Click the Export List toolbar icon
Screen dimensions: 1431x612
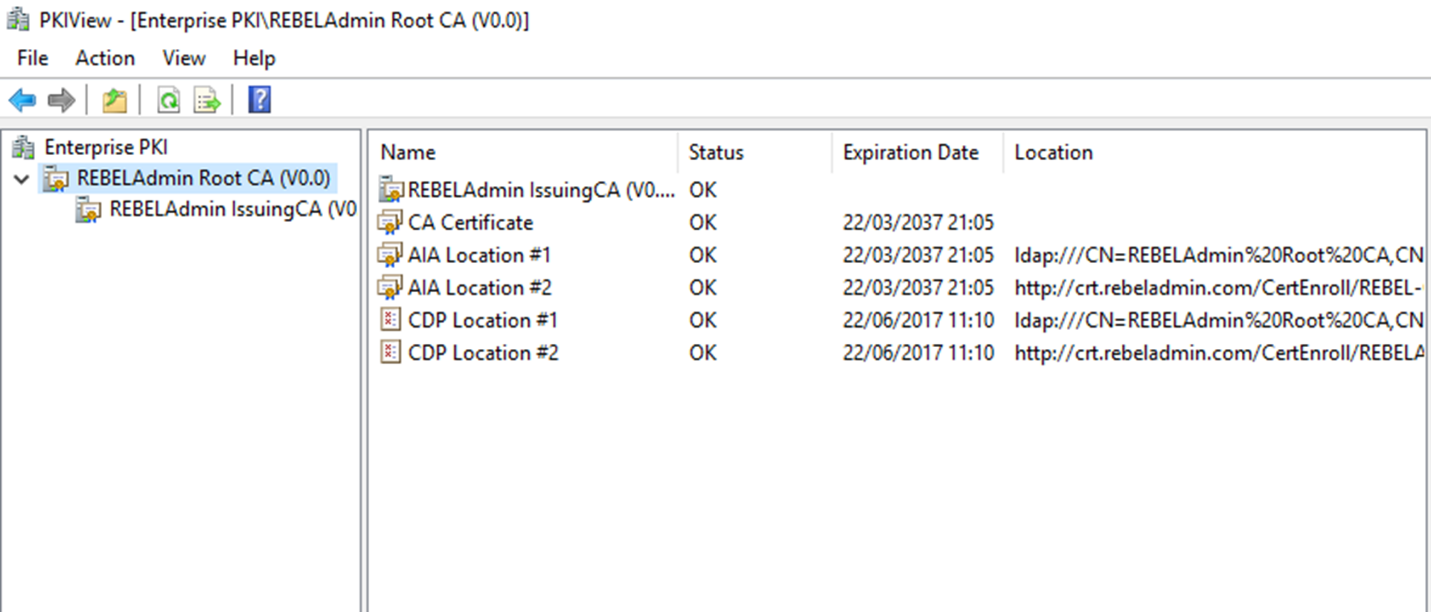207,100
